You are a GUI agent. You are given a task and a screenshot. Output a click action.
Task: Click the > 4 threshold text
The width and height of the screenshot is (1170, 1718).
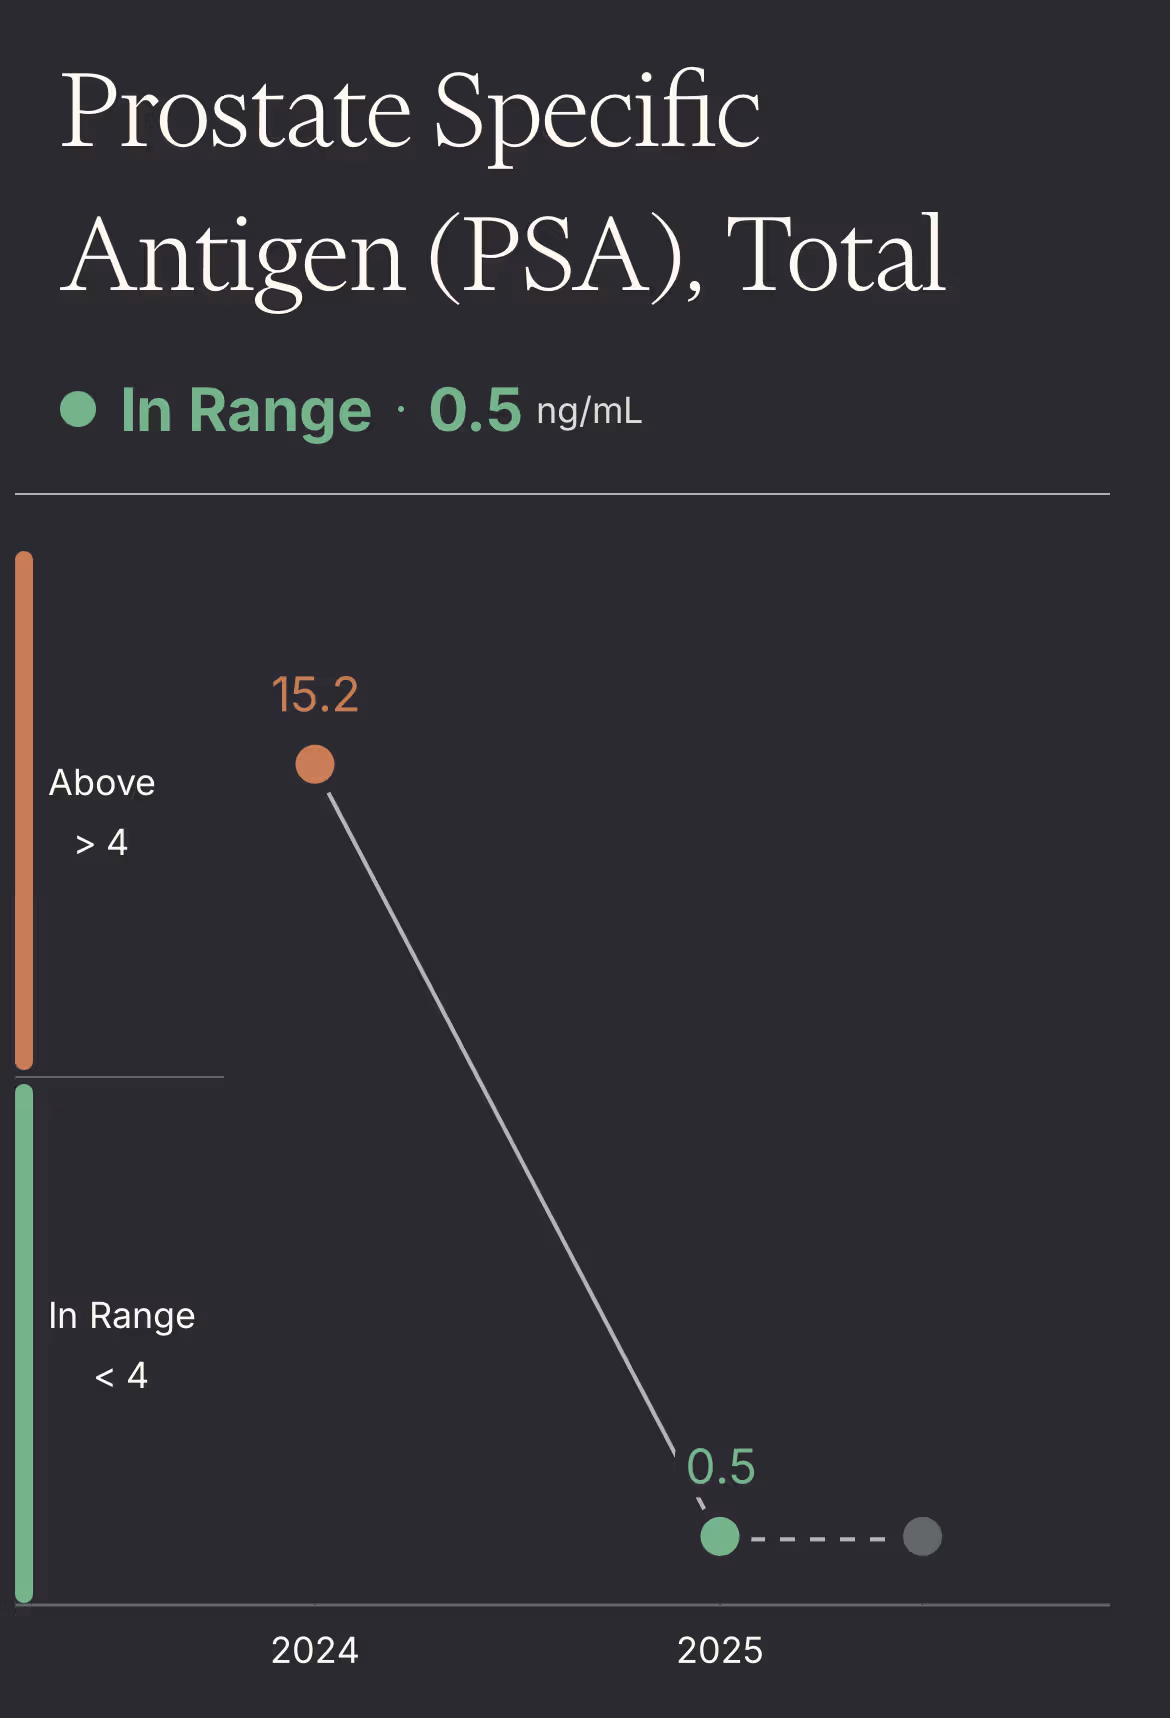click(x=102, y=843)
